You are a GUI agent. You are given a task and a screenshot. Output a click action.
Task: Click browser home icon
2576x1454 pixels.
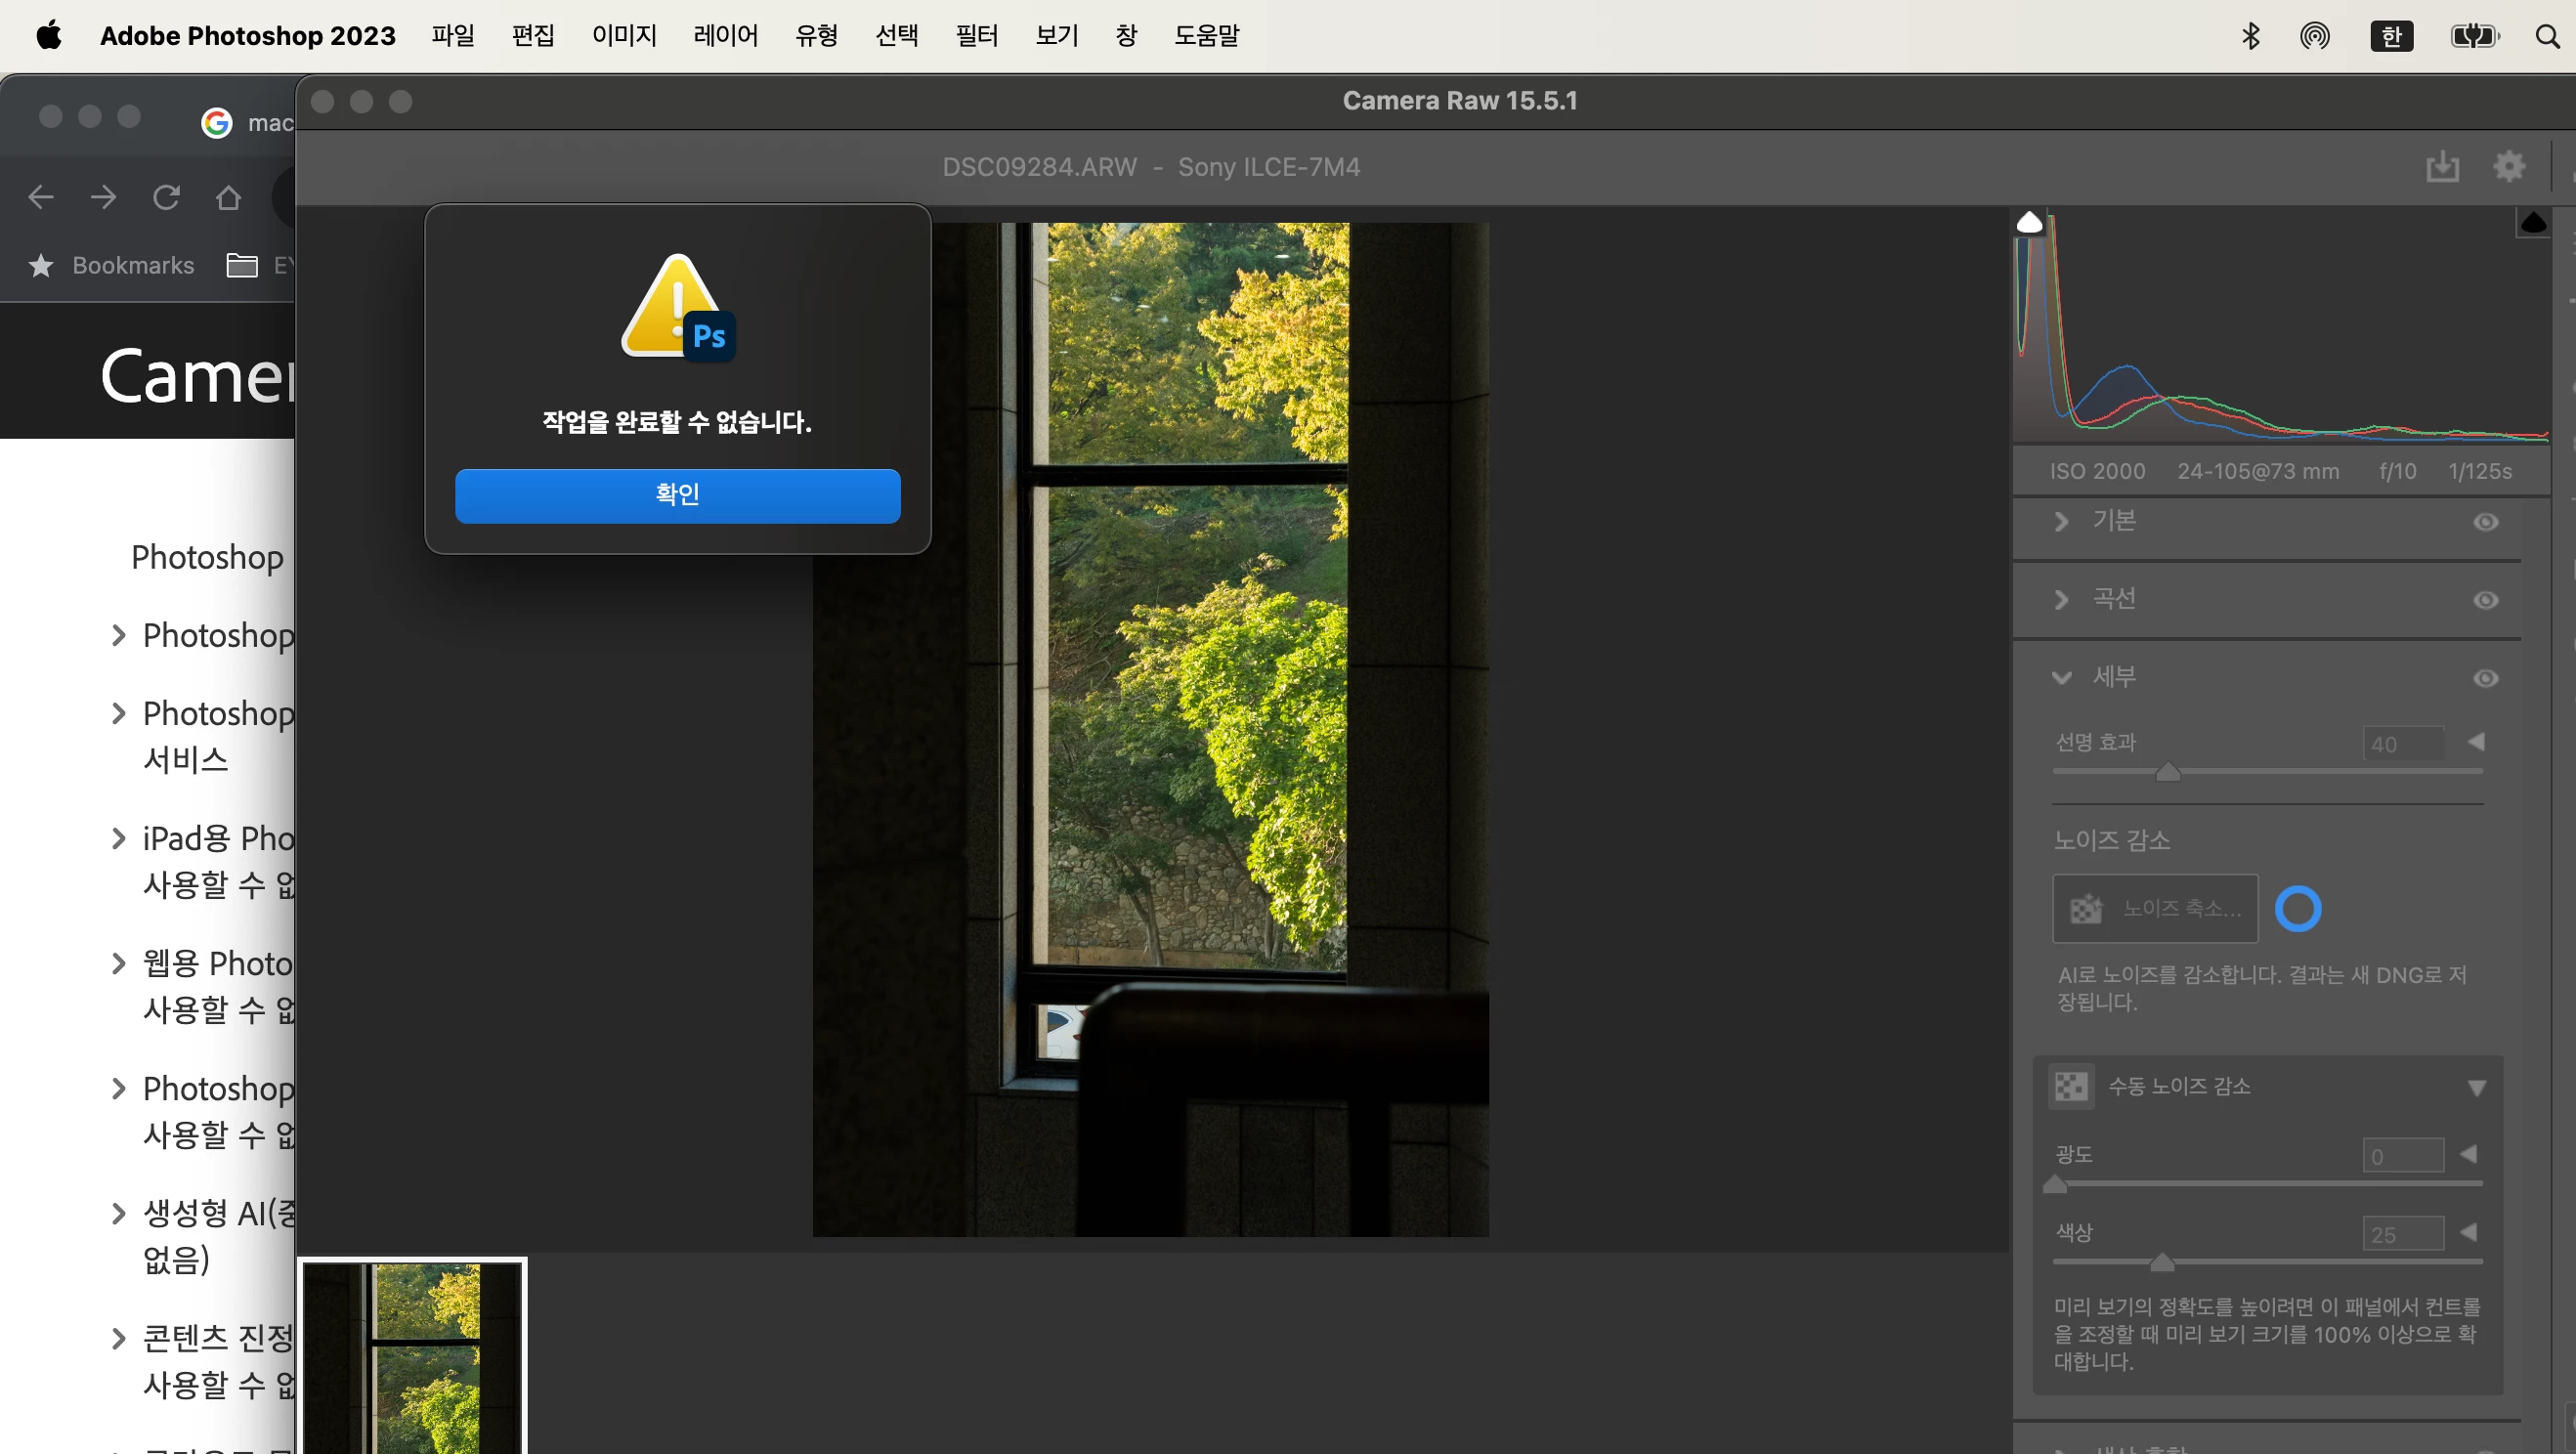pos(228,197)
